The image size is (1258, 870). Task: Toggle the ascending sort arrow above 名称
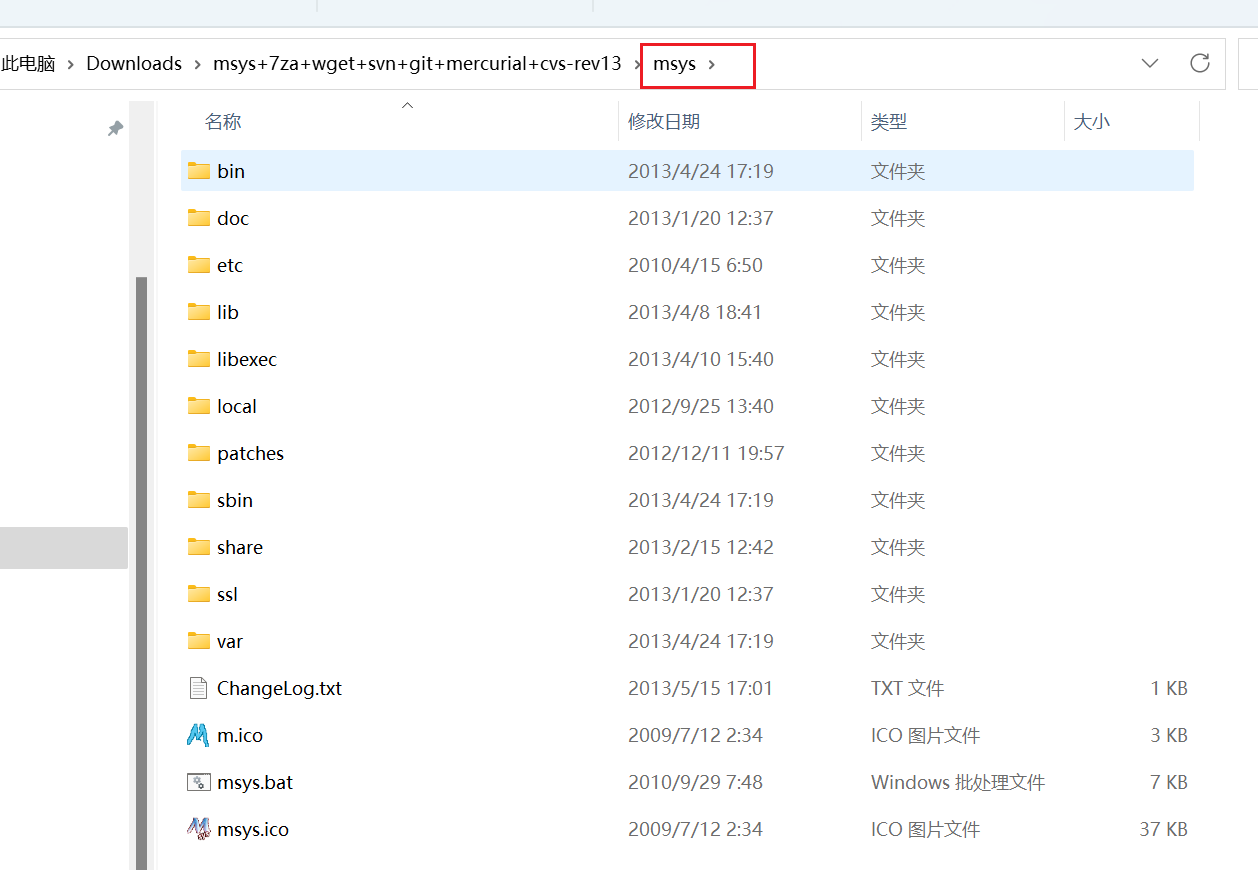pyautogui.click(x=407, y=104)
